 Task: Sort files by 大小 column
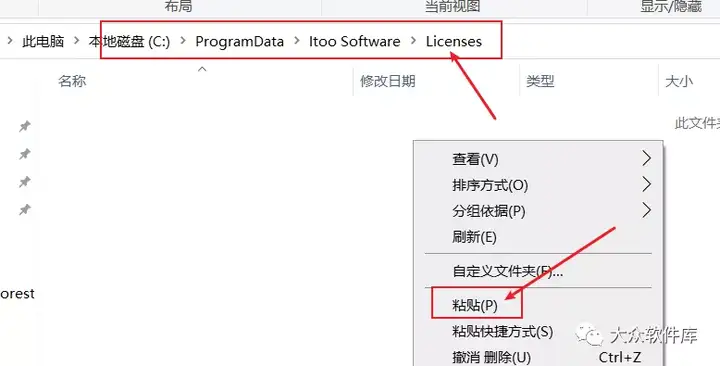tap(679, 81)
